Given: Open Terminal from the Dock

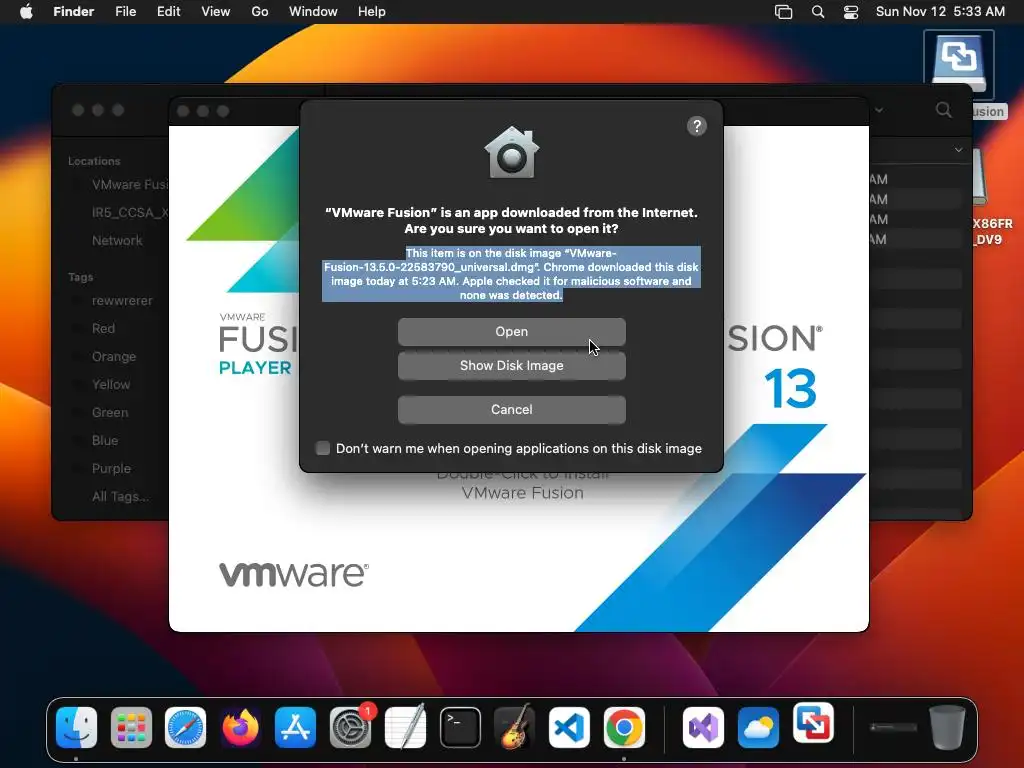Looking at the screenshot, I should (x=460, y=727).
